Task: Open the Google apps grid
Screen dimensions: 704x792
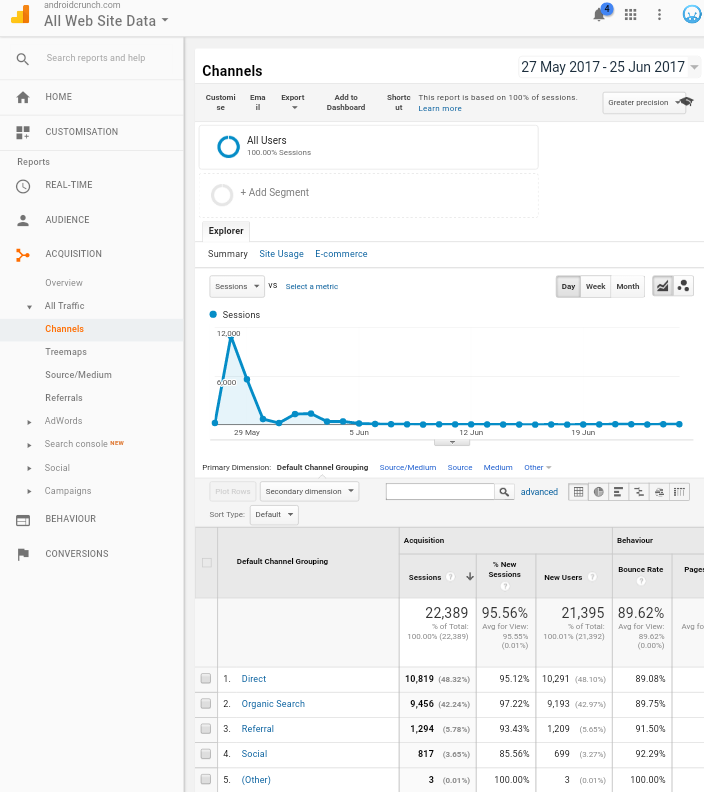Action: 630,14
